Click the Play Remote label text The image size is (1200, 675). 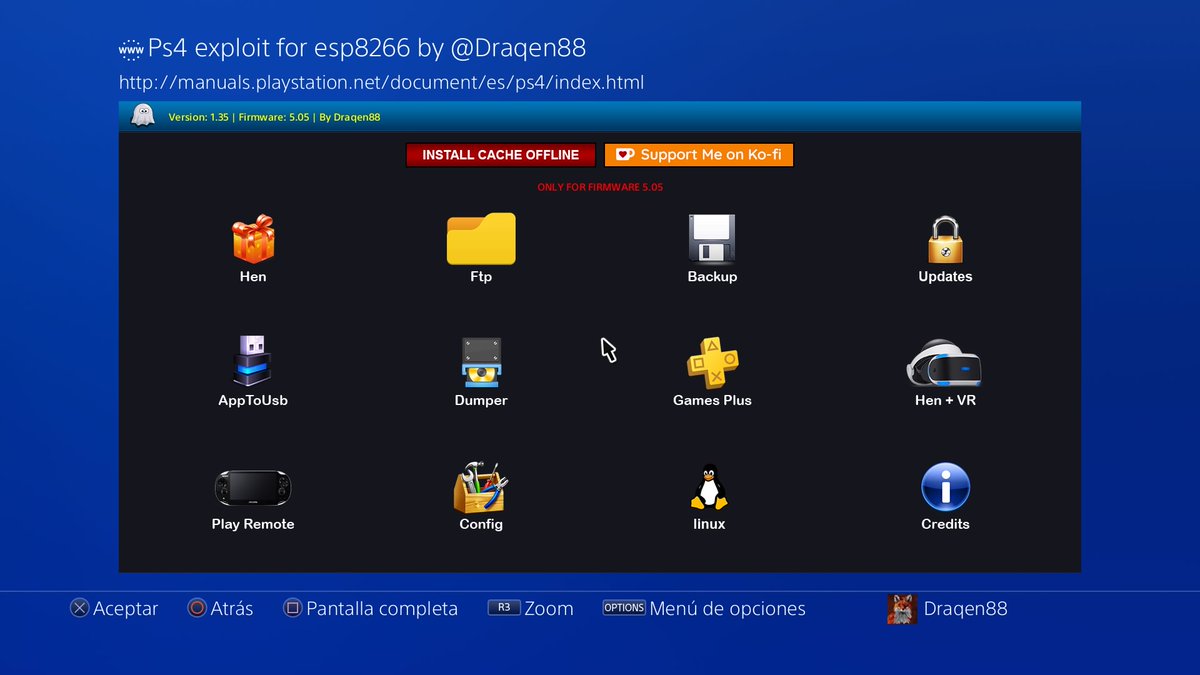(253, 524)
